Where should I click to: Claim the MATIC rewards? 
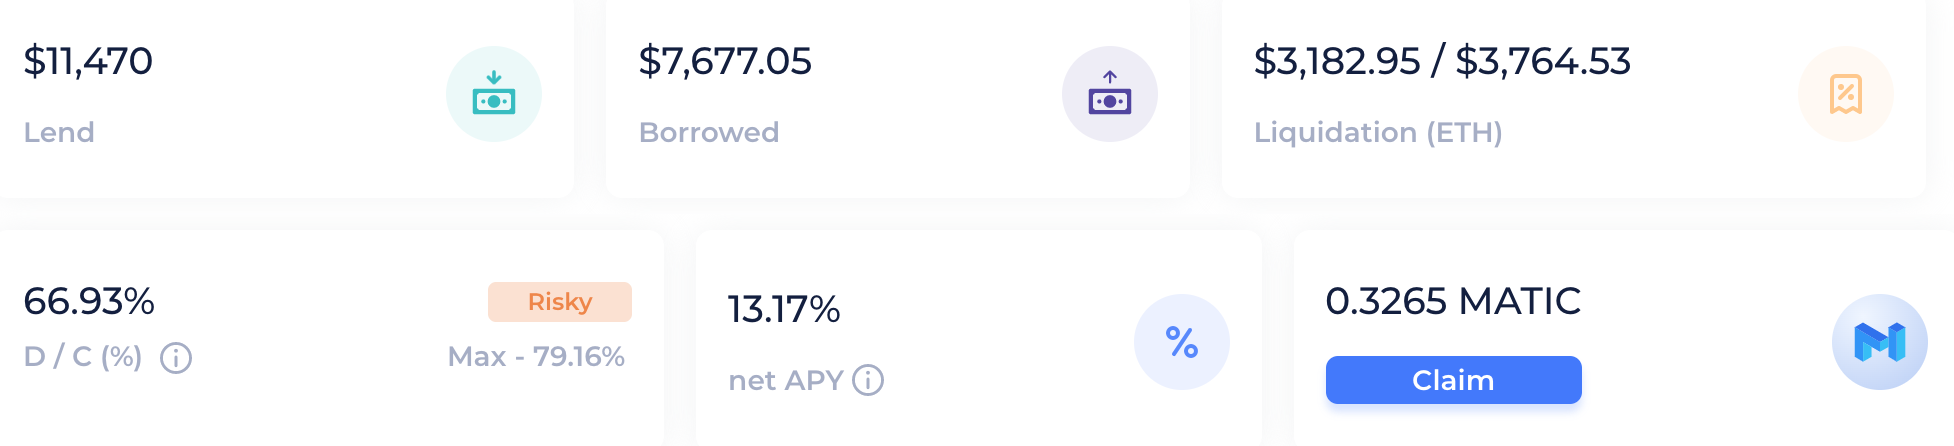1454,380
